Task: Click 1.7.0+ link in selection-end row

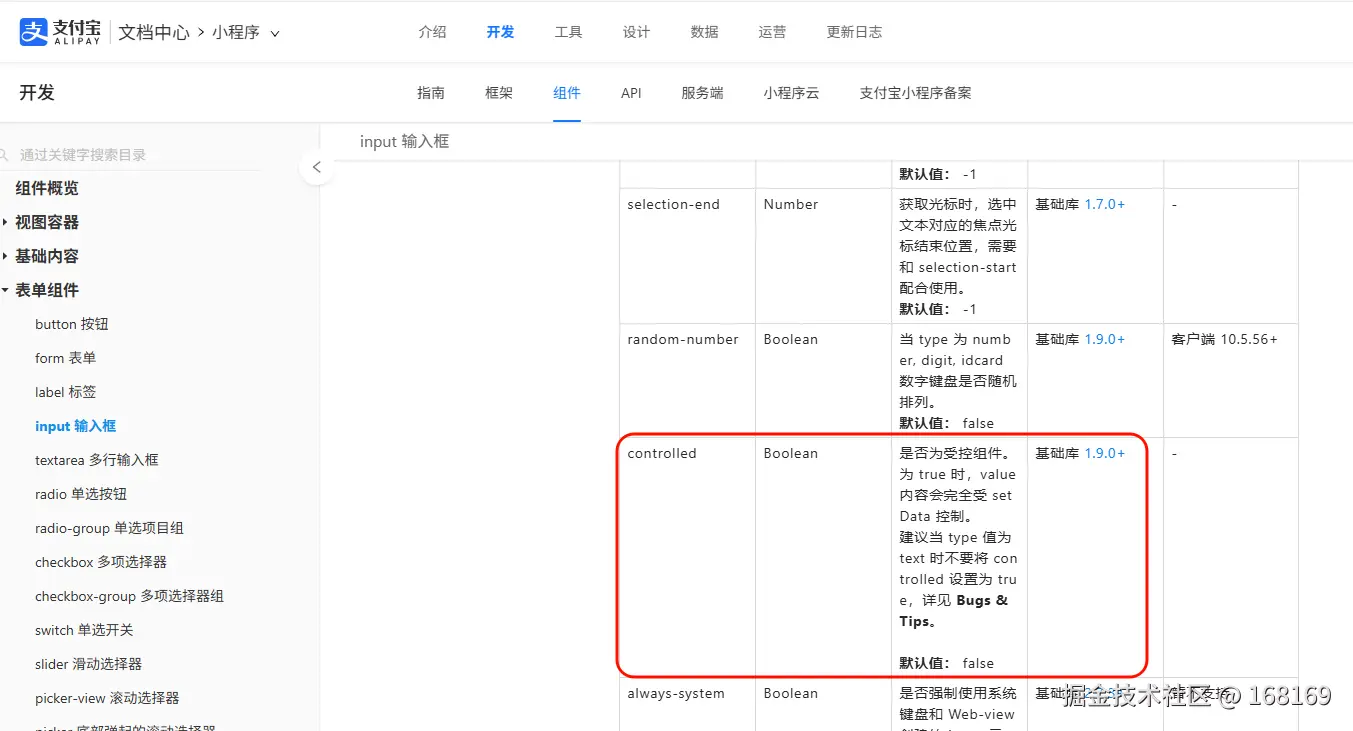Action: coord(1105,204)
